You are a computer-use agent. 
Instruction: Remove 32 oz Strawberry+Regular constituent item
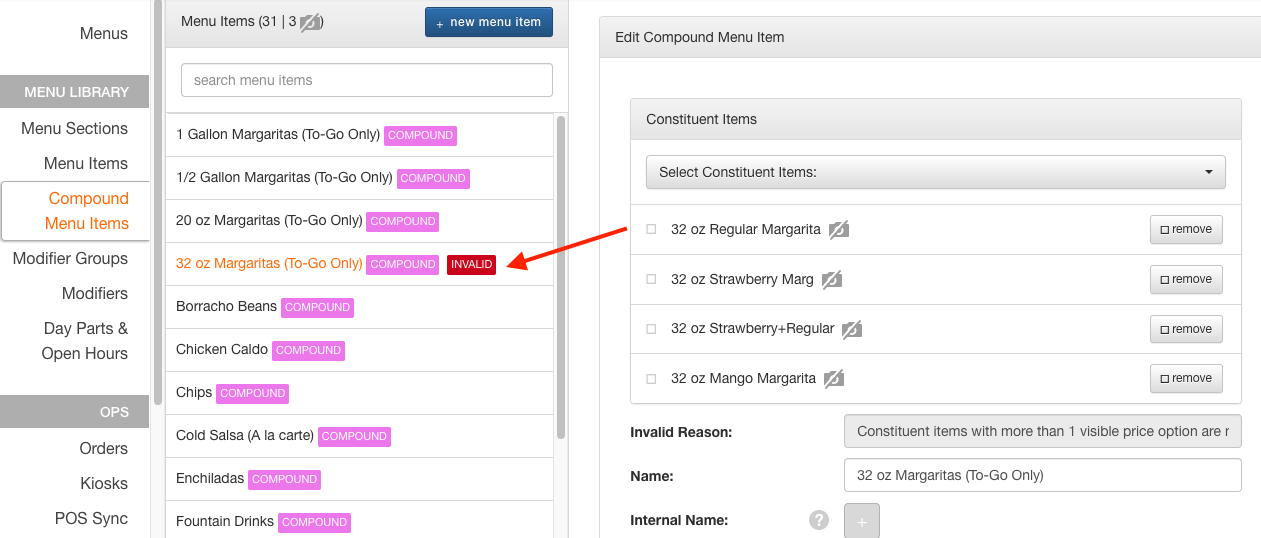click(x=1186, y=329)
